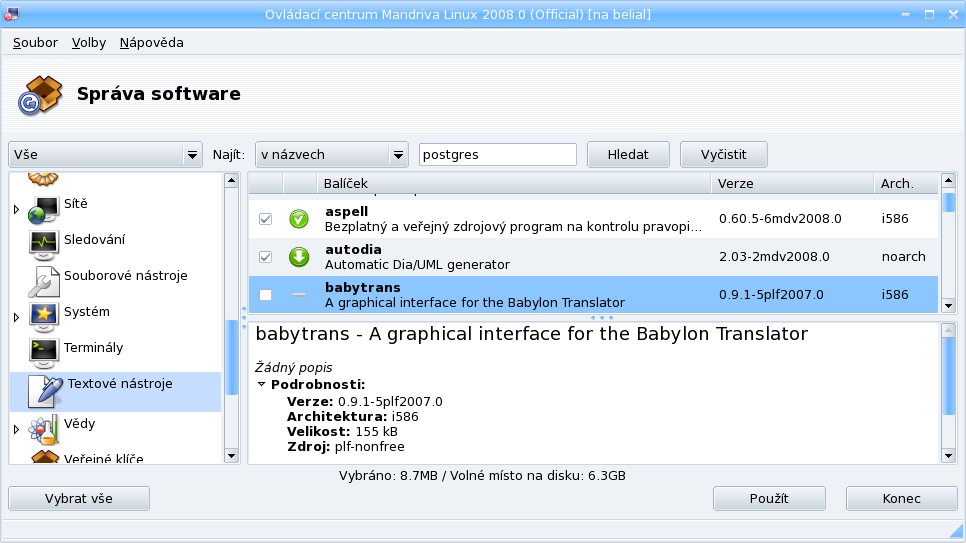This screenshot has height=543, width=966.
Task: Expand the Sítě tree category
Action: pyautogui.click(x=17, y=210)
